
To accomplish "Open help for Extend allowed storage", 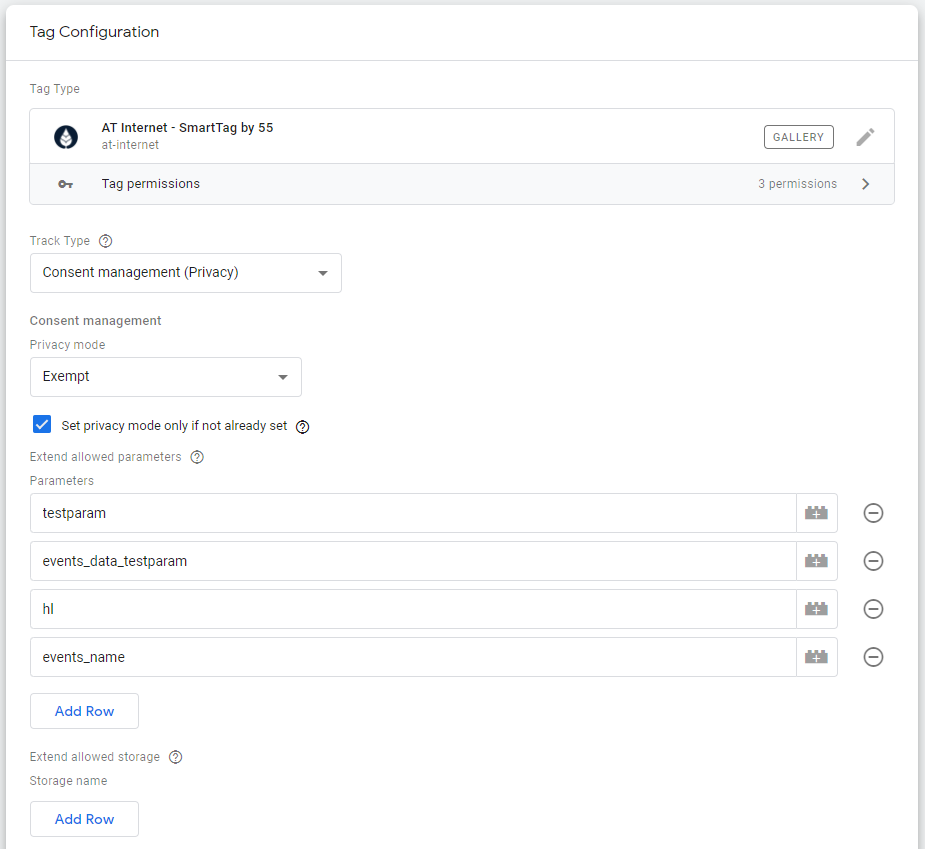I will pyautogui.click(x=175, y=757).
